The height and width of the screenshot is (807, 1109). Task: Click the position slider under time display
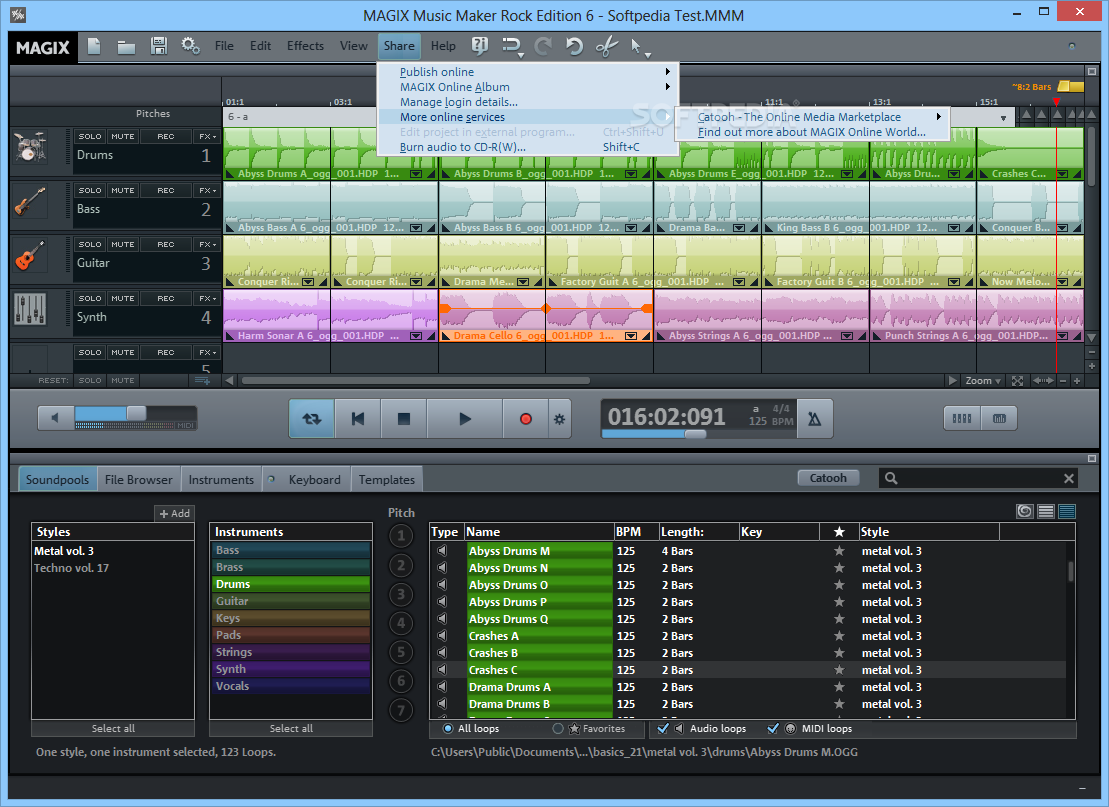point(695,434)
